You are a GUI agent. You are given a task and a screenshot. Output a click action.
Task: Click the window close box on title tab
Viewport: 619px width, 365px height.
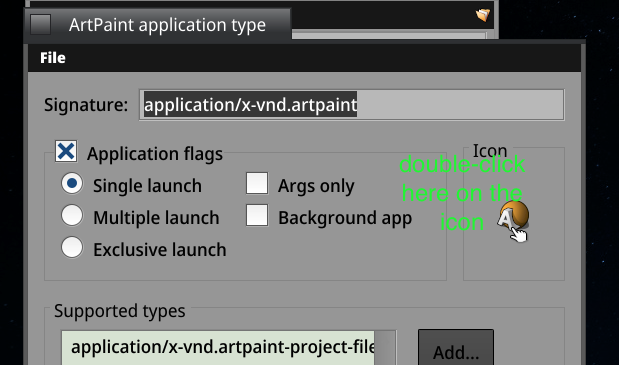41,24
